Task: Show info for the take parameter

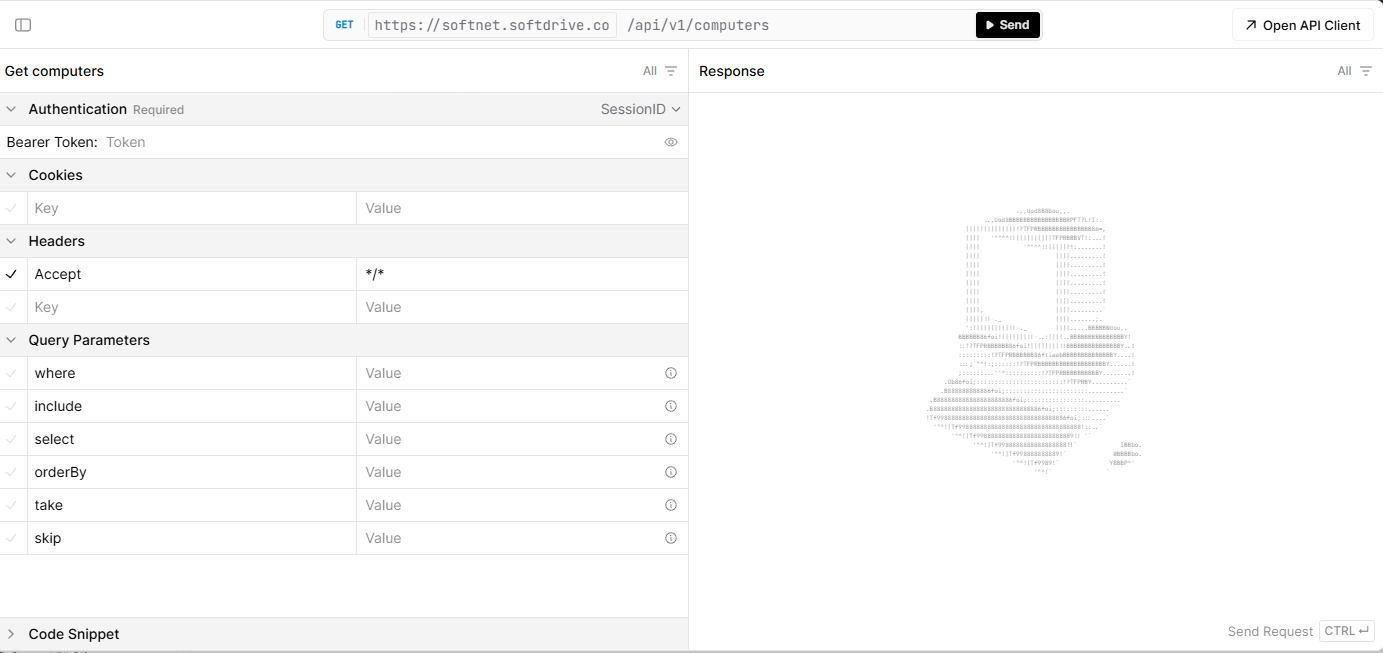Action: tap(671, 505)
